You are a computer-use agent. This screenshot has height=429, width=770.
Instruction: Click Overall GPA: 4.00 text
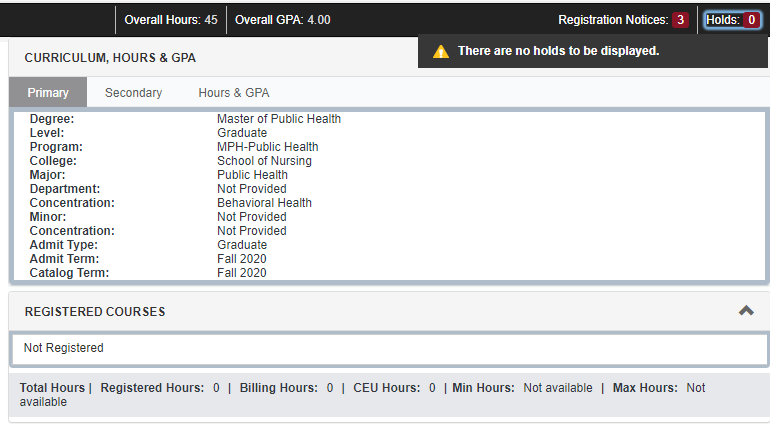282,20
